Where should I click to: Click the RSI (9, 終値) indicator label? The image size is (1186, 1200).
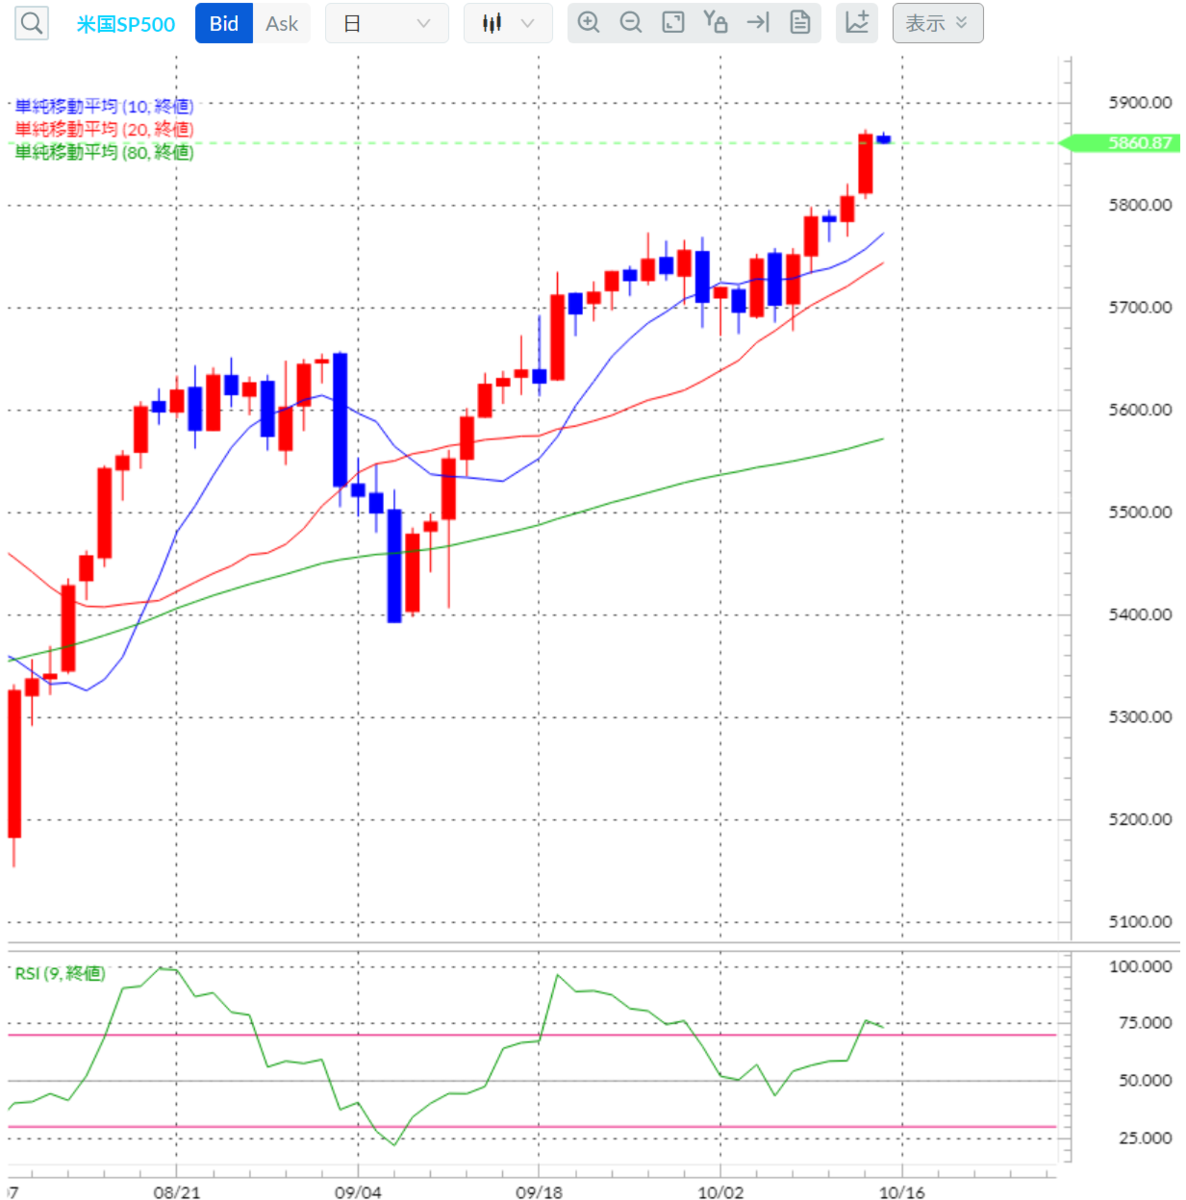pos(60,973)
